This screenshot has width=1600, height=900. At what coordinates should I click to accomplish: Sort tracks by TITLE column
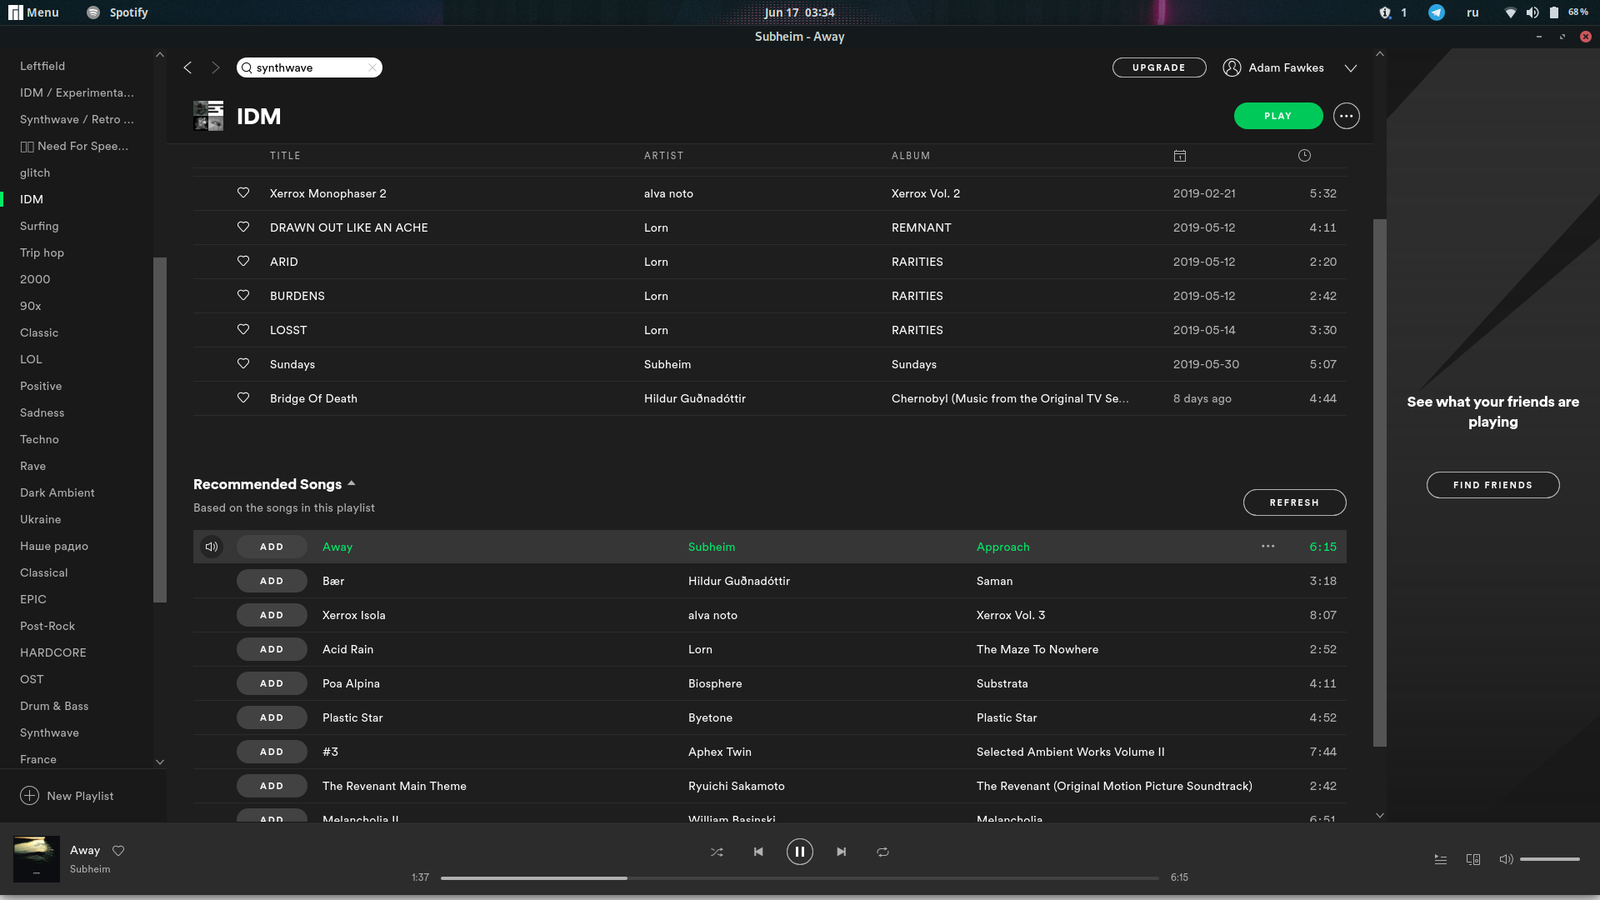tap(285, 156)
